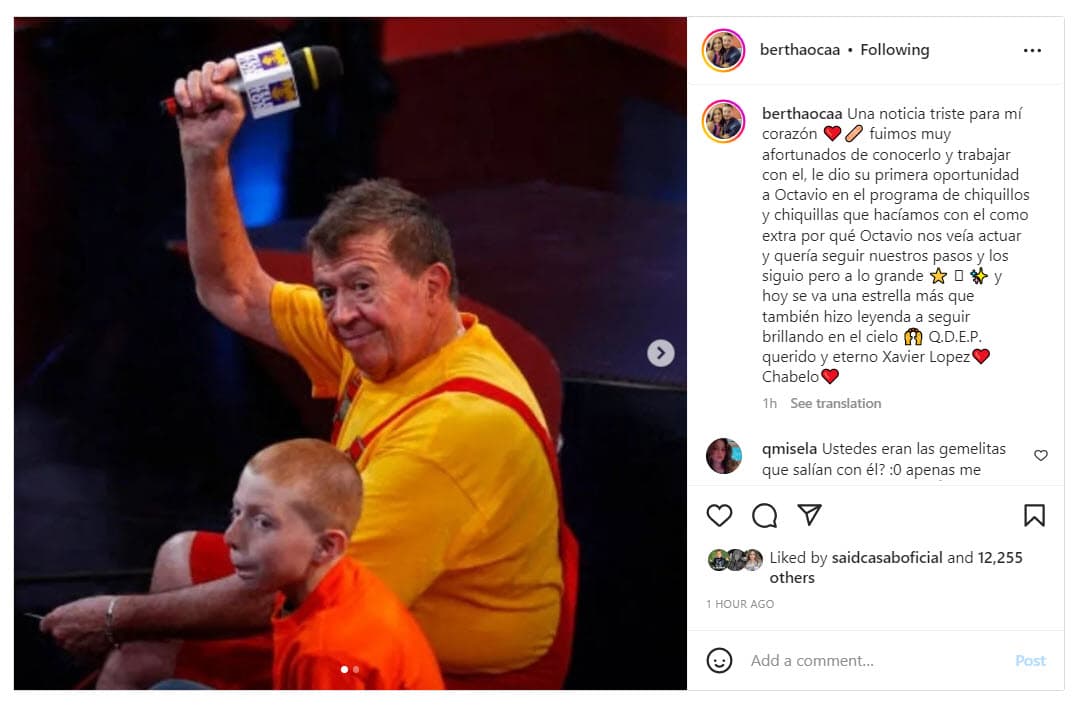The image size is (1085, 715).
Task: Open the saidcasaboficial profile link
Action: pos(887,558)
